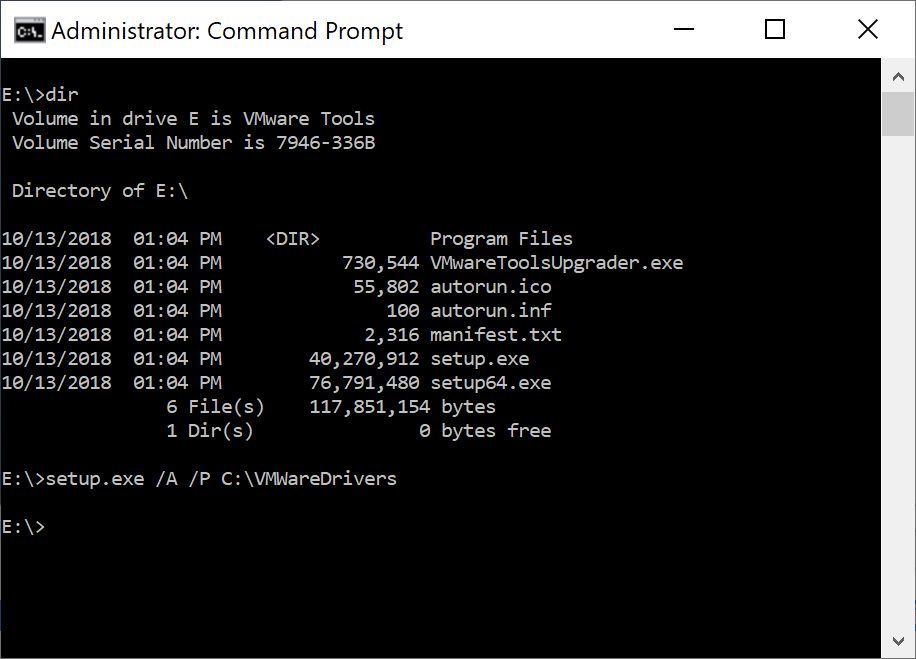Click the autorun.inf file entry
This screenshot has width=916, height=659.
pos(491,311)
